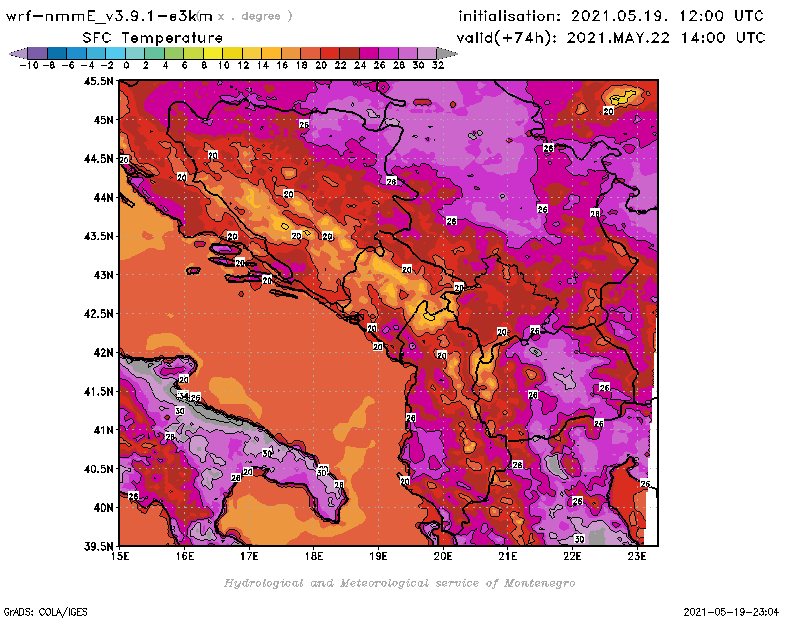Viewport: 800px width, 618px height.
Task: Select the 'SFC Temperature' heading
Action: pos(152,38)
